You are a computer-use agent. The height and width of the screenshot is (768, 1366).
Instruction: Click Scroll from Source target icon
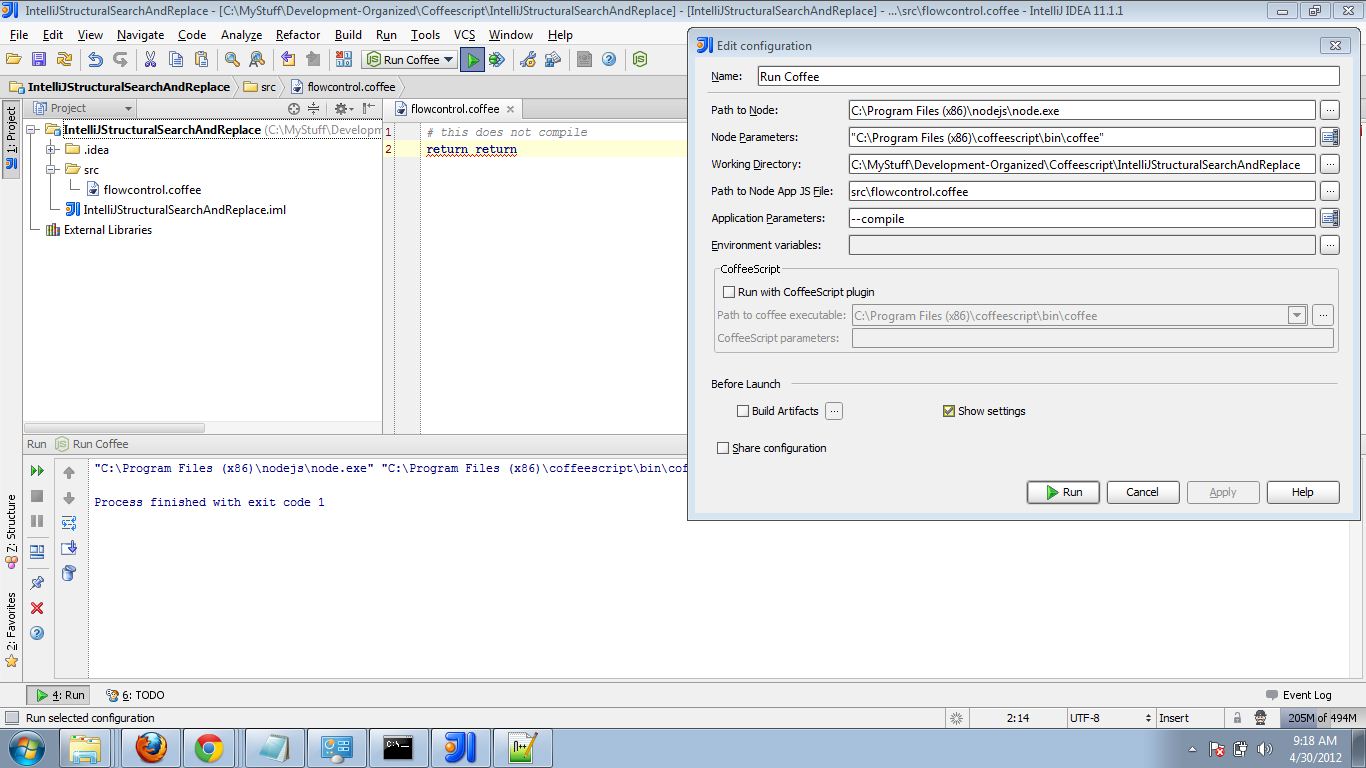coord(294,108)
